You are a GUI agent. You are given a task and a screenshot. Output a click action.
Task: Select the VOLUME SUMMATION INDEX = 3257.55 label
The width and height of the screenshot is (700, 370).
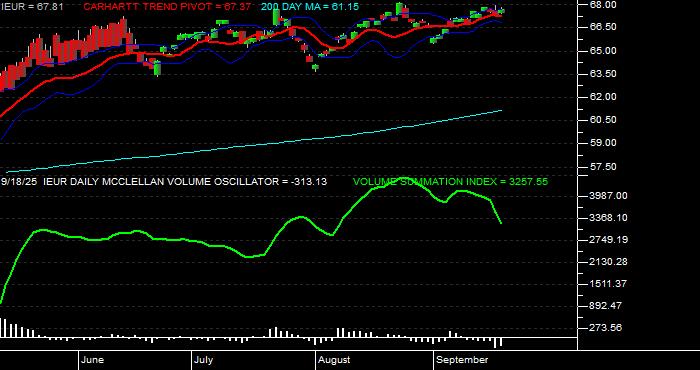(x=450, y=182)
